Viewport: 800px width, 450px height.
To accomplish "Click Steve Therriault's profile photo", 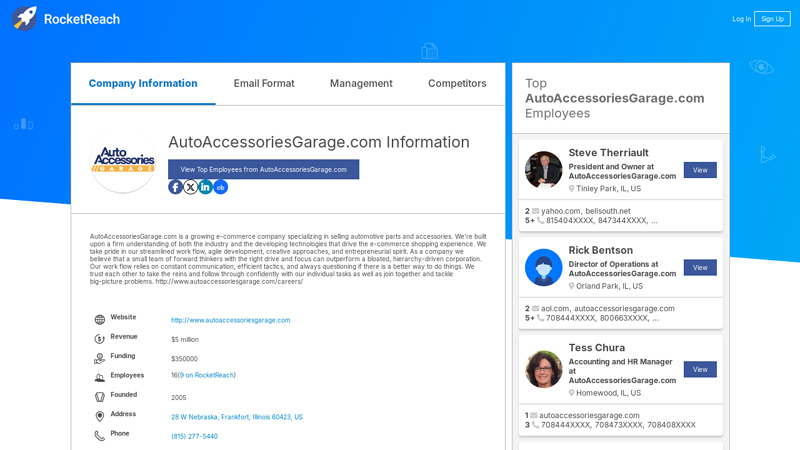I will click(x=543, y=169).
